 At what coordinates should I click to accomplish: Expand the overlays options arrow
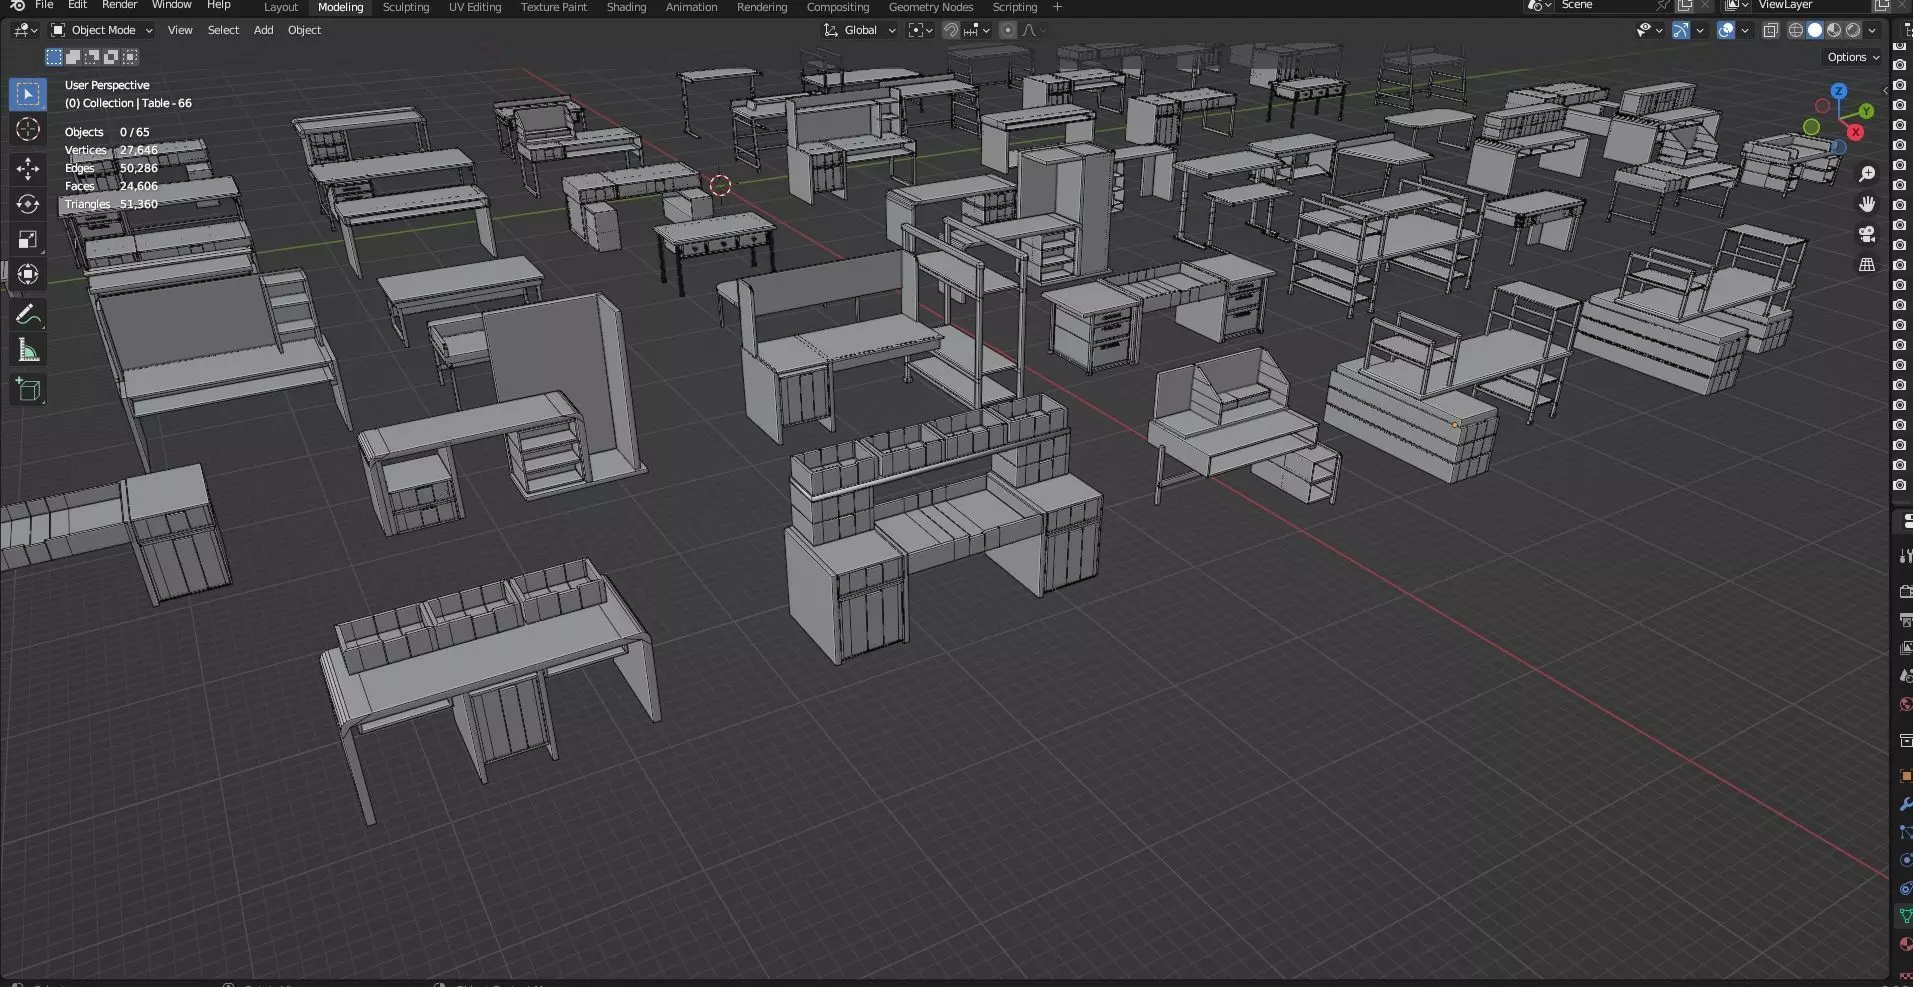1745,30
